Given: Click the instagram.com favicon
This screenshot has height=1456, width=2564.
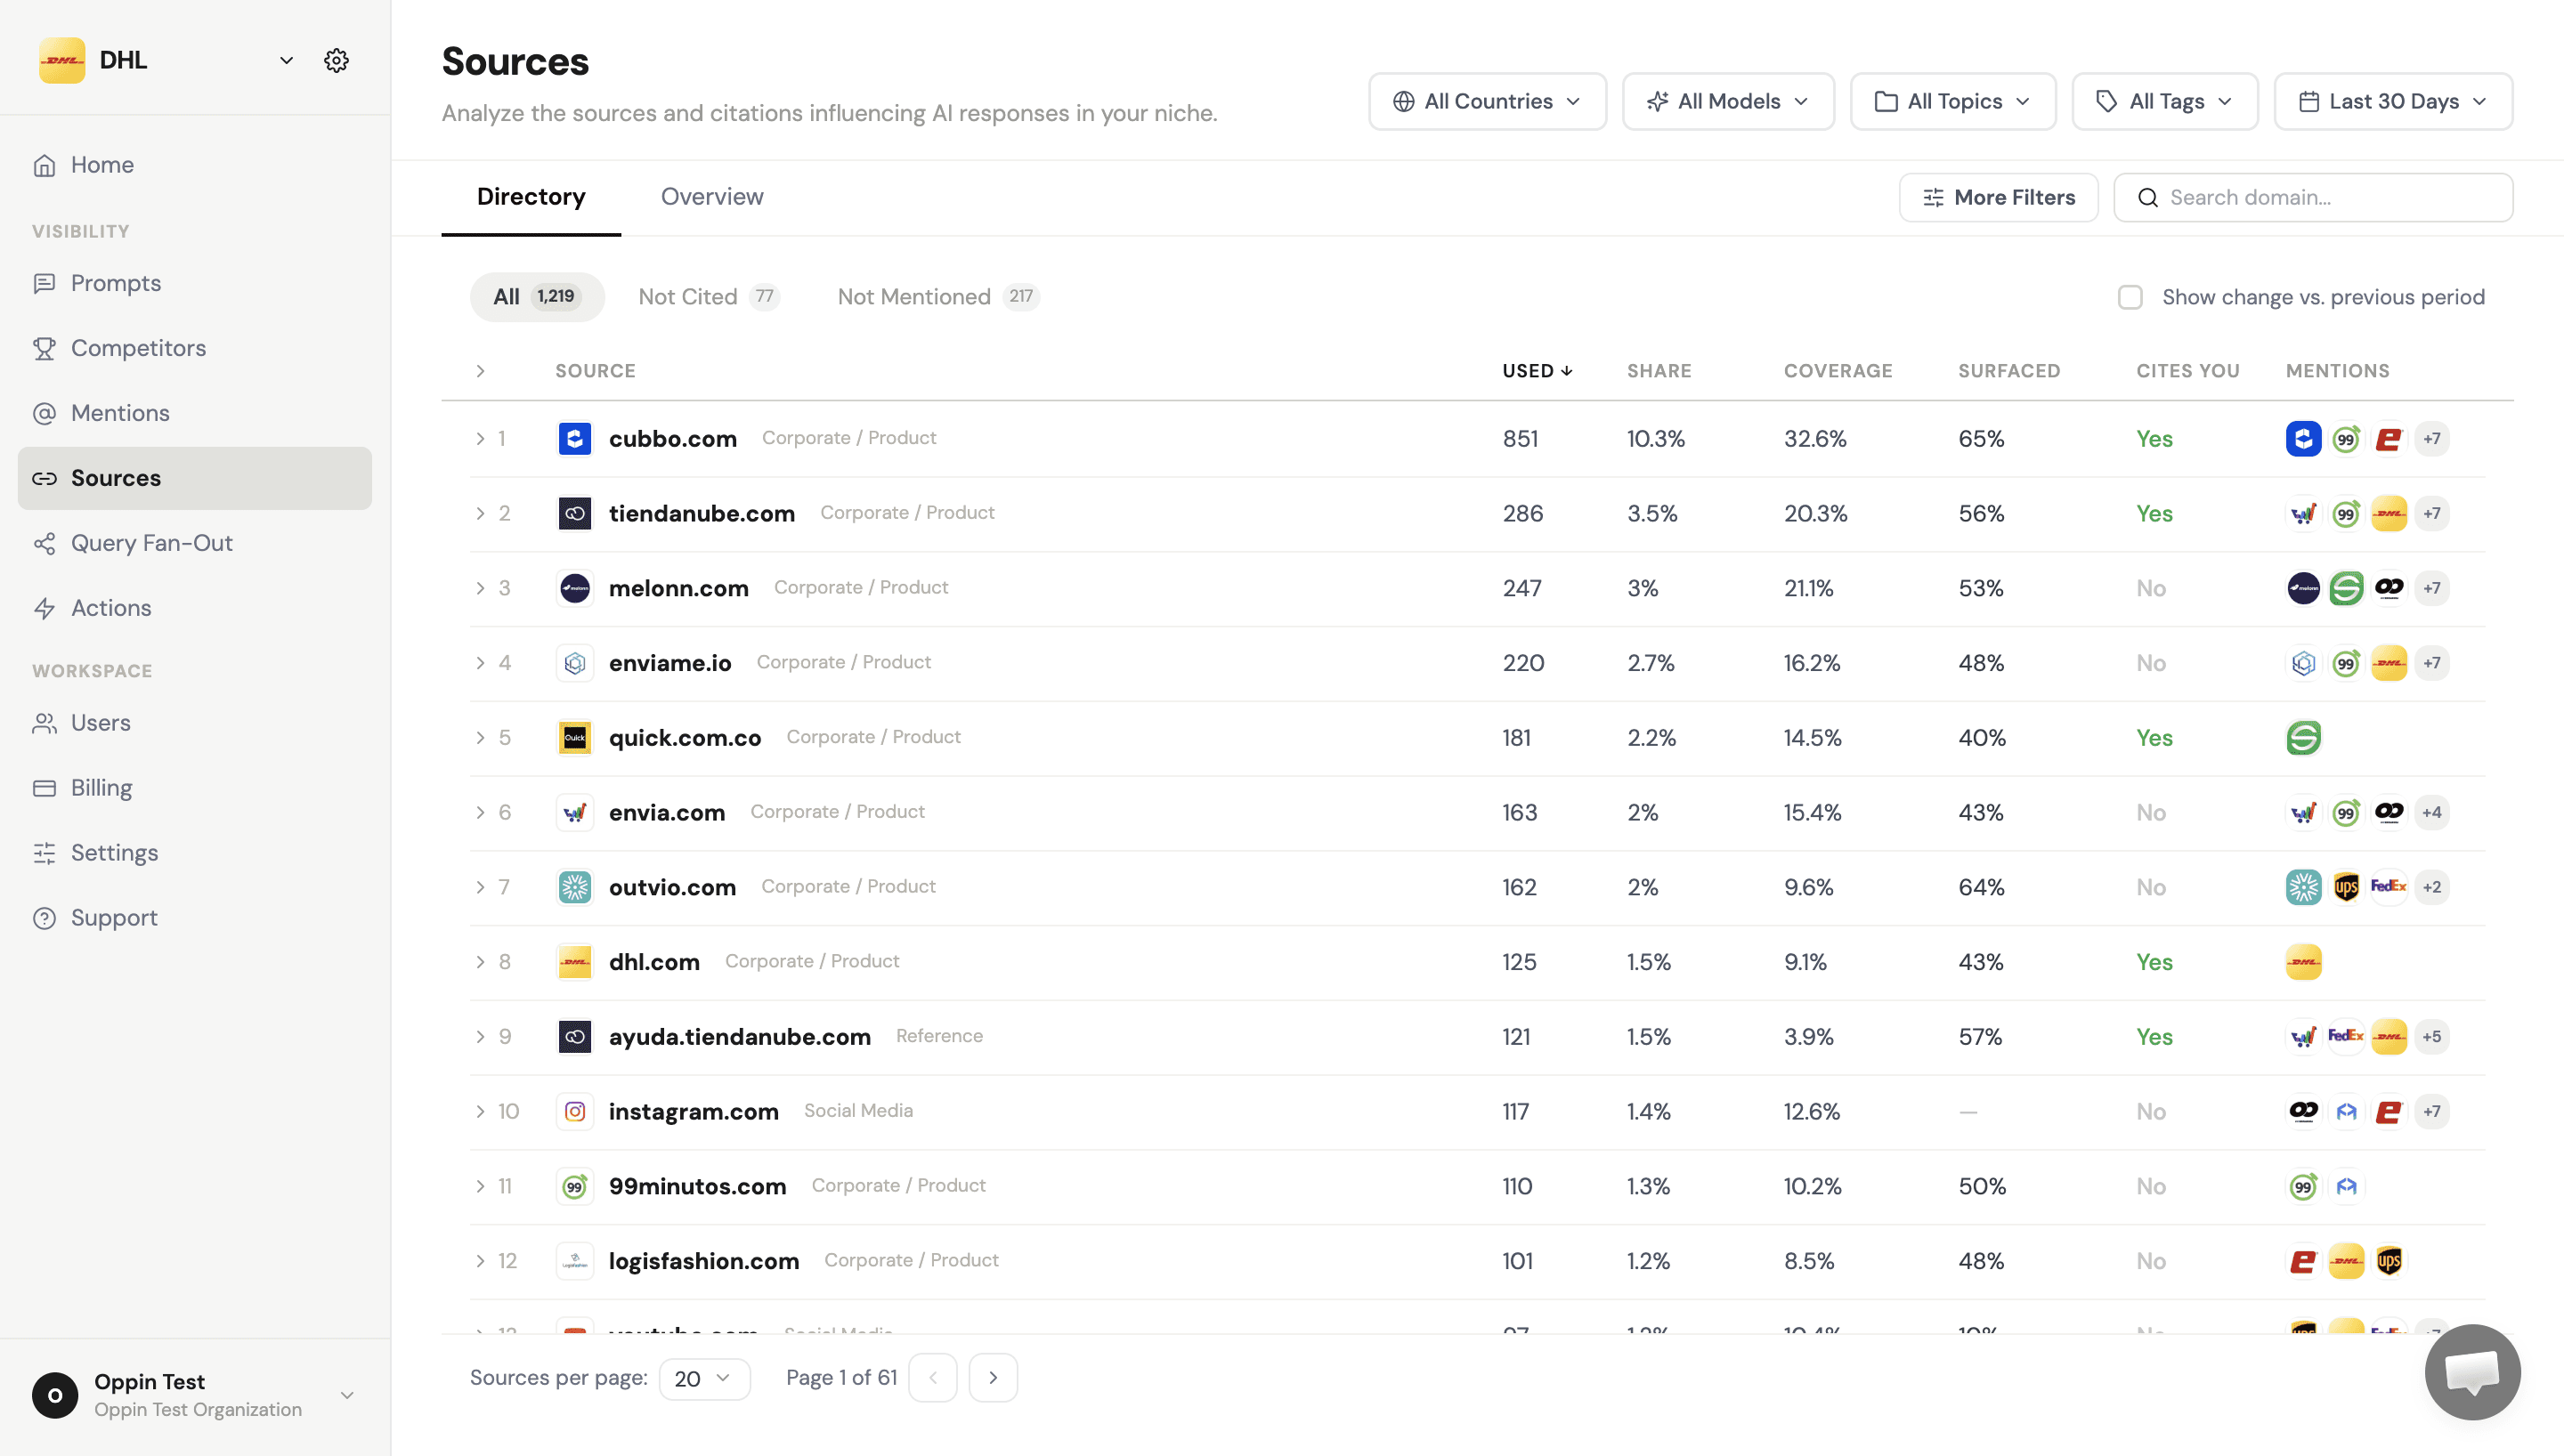Looking at the screenshot, I should (575, 1111).
